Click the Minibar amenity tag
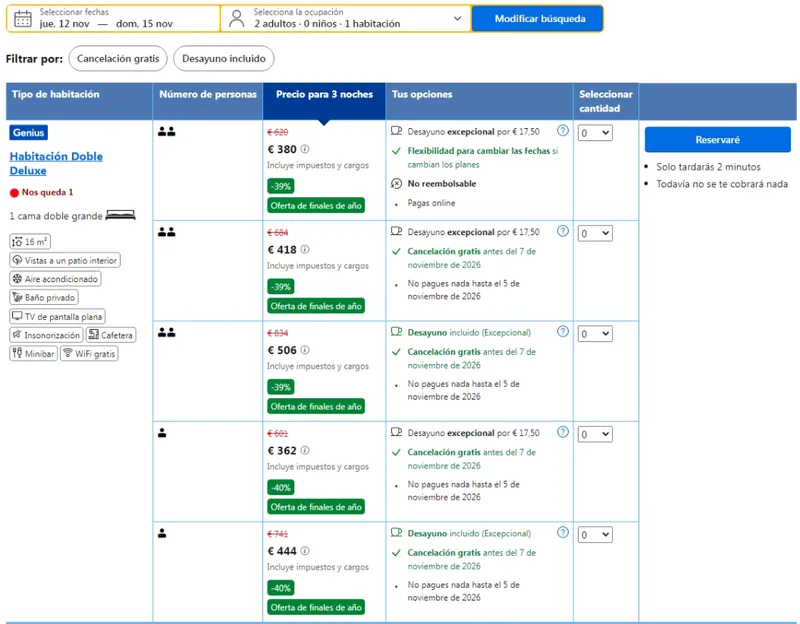 point(34,354)
